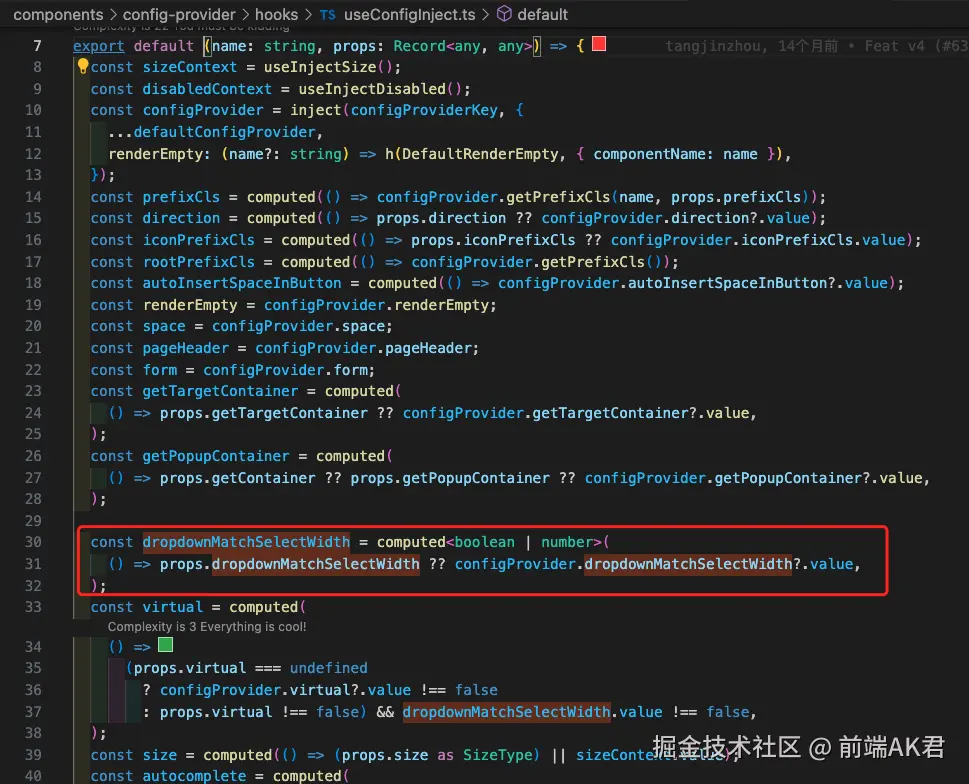The image size is (969, 784).
Task: Click getPopupContainer constant name on line 26
Action: (x=216, y=456)
